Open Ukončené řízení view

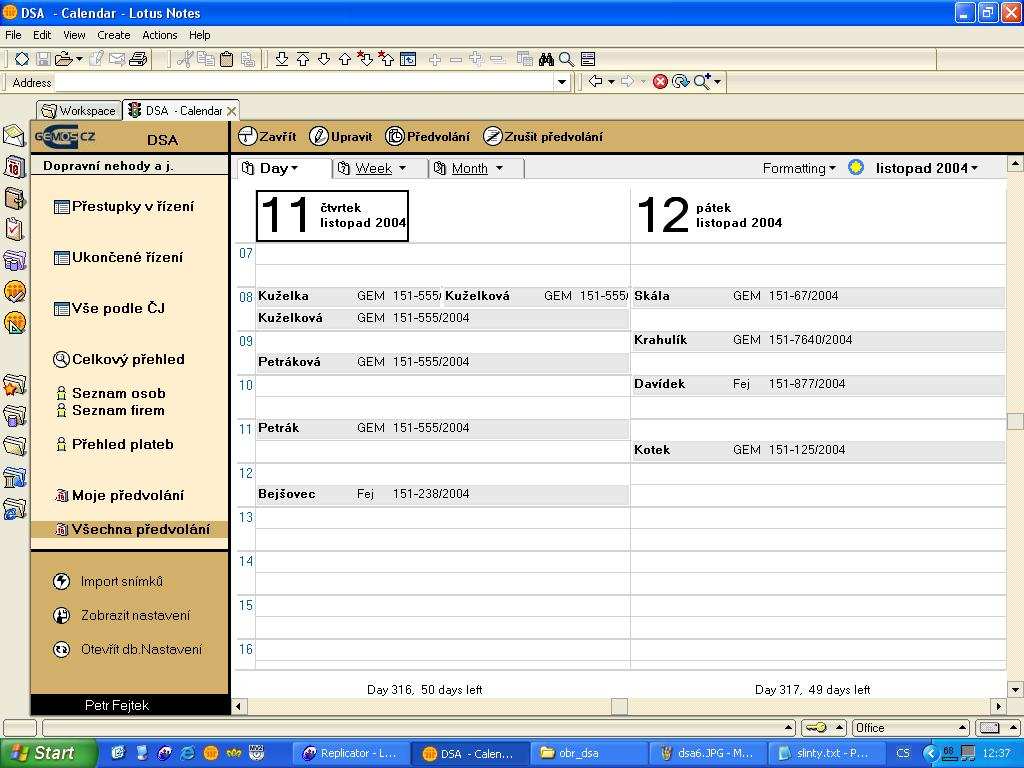(118, 257)
